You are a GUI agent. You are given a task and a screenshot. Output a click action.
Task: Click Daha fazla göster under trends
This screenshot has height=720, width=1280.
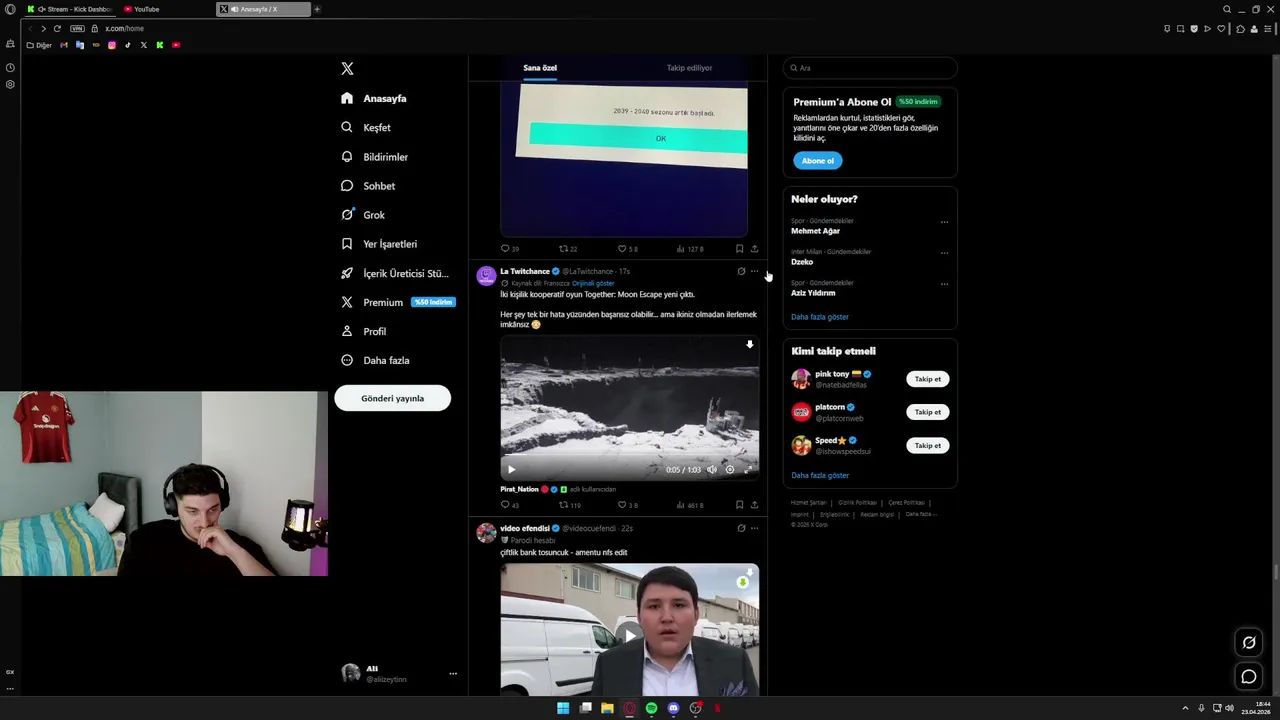[819, 317]
